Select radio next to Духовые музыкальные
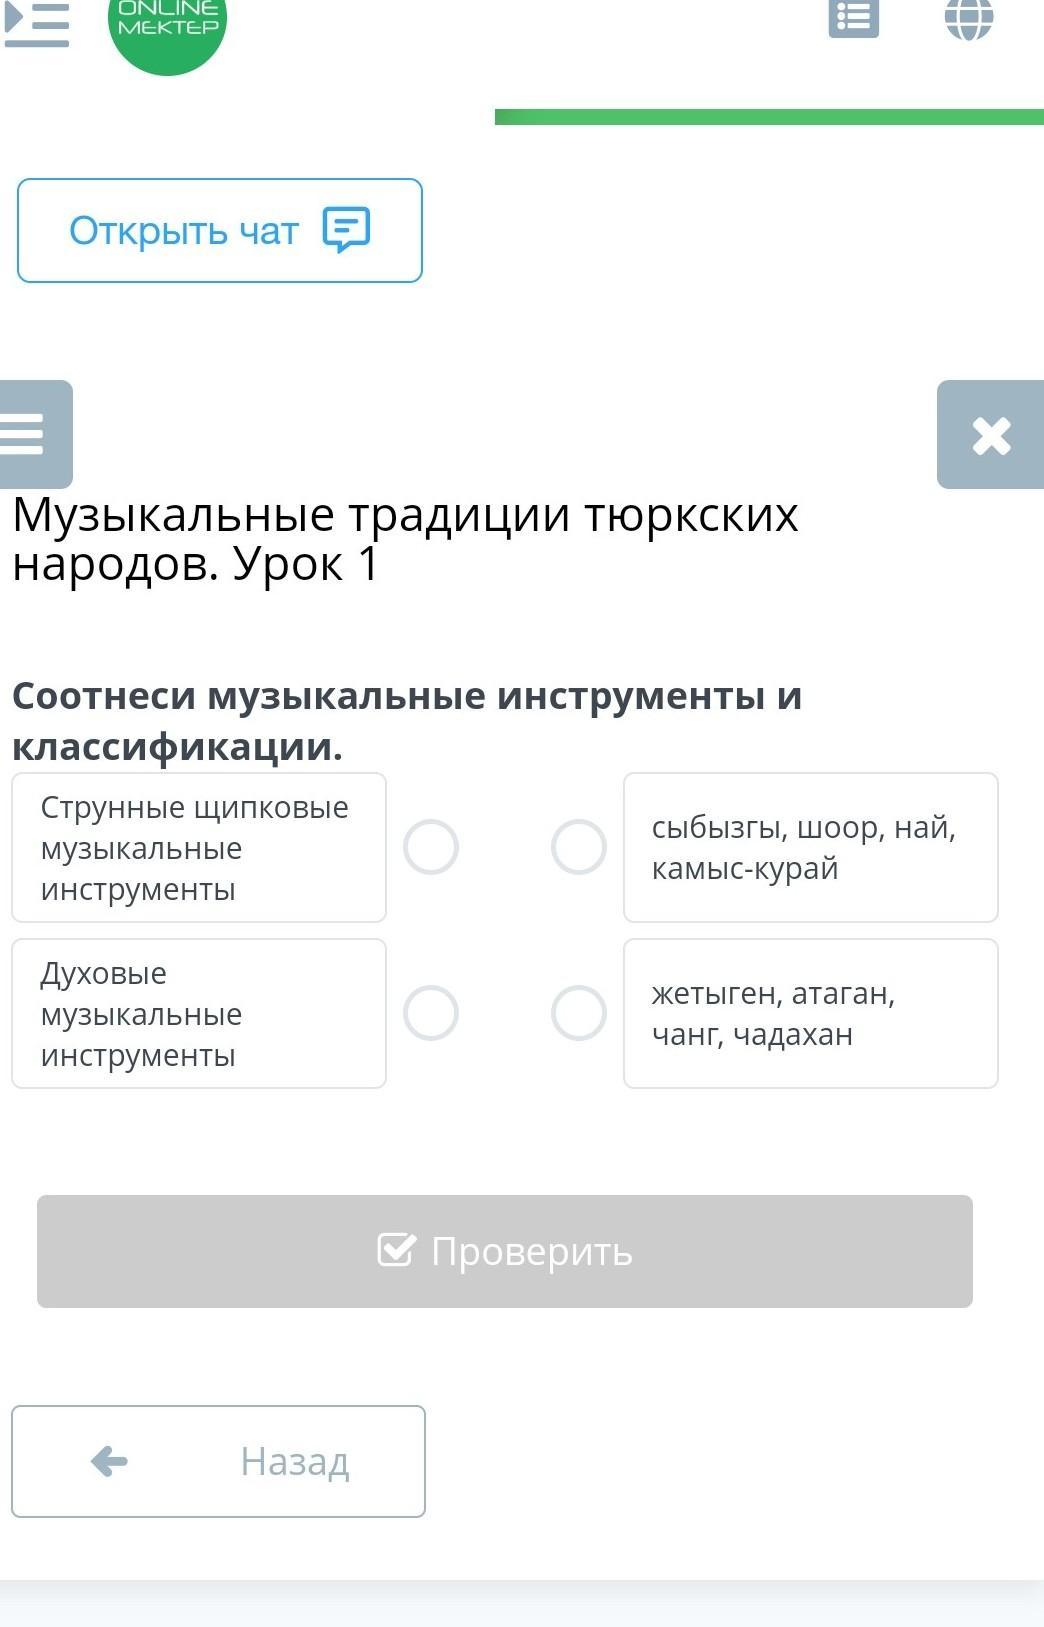The image size is (1044, 1627). click(x=431, y=1013)
